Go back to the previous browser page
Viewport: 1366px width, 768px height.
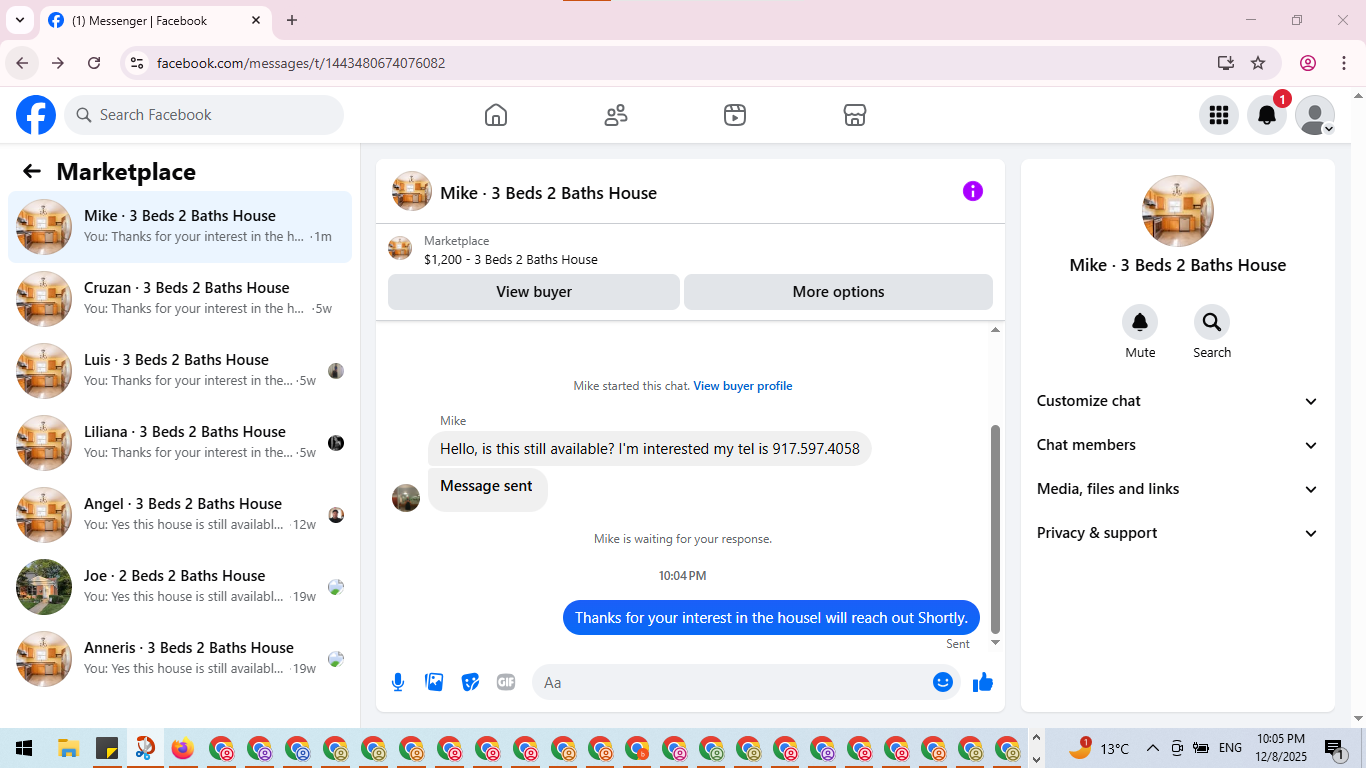pyautogui.click(x=22, y=63)
